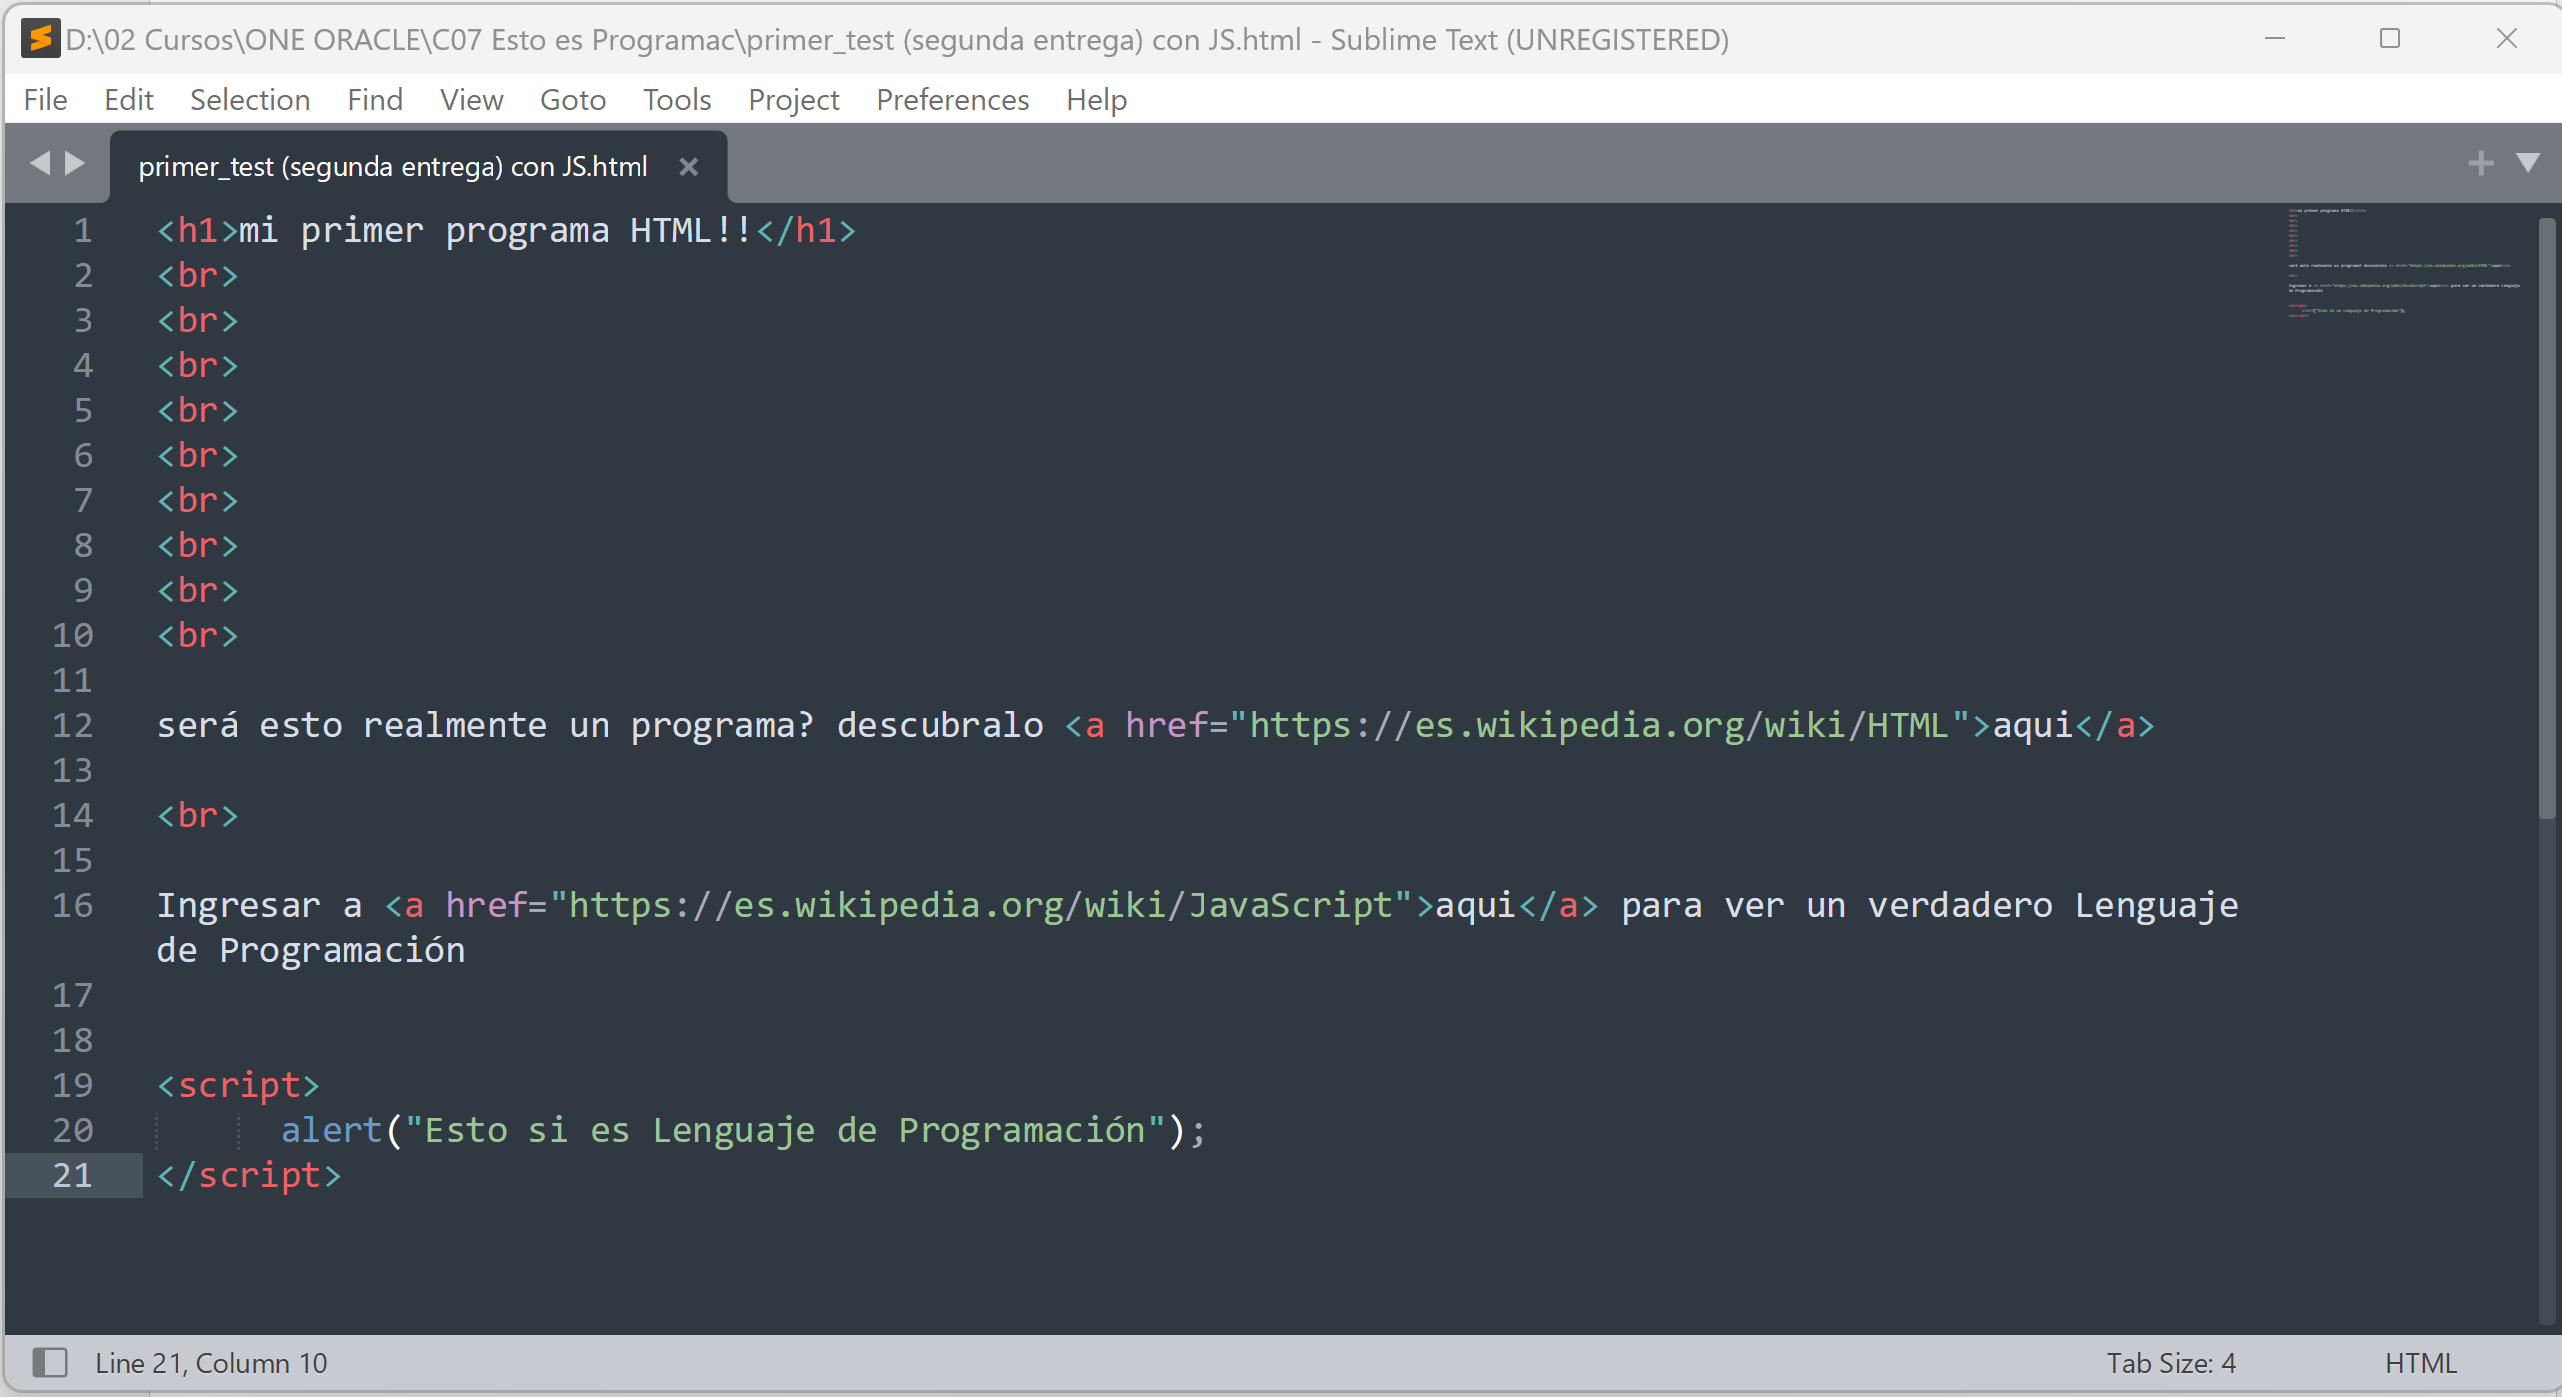The height and width of the screenshot is (1397, 2562).
Task: Open the Edit menu
Action: tap(129, 100)
